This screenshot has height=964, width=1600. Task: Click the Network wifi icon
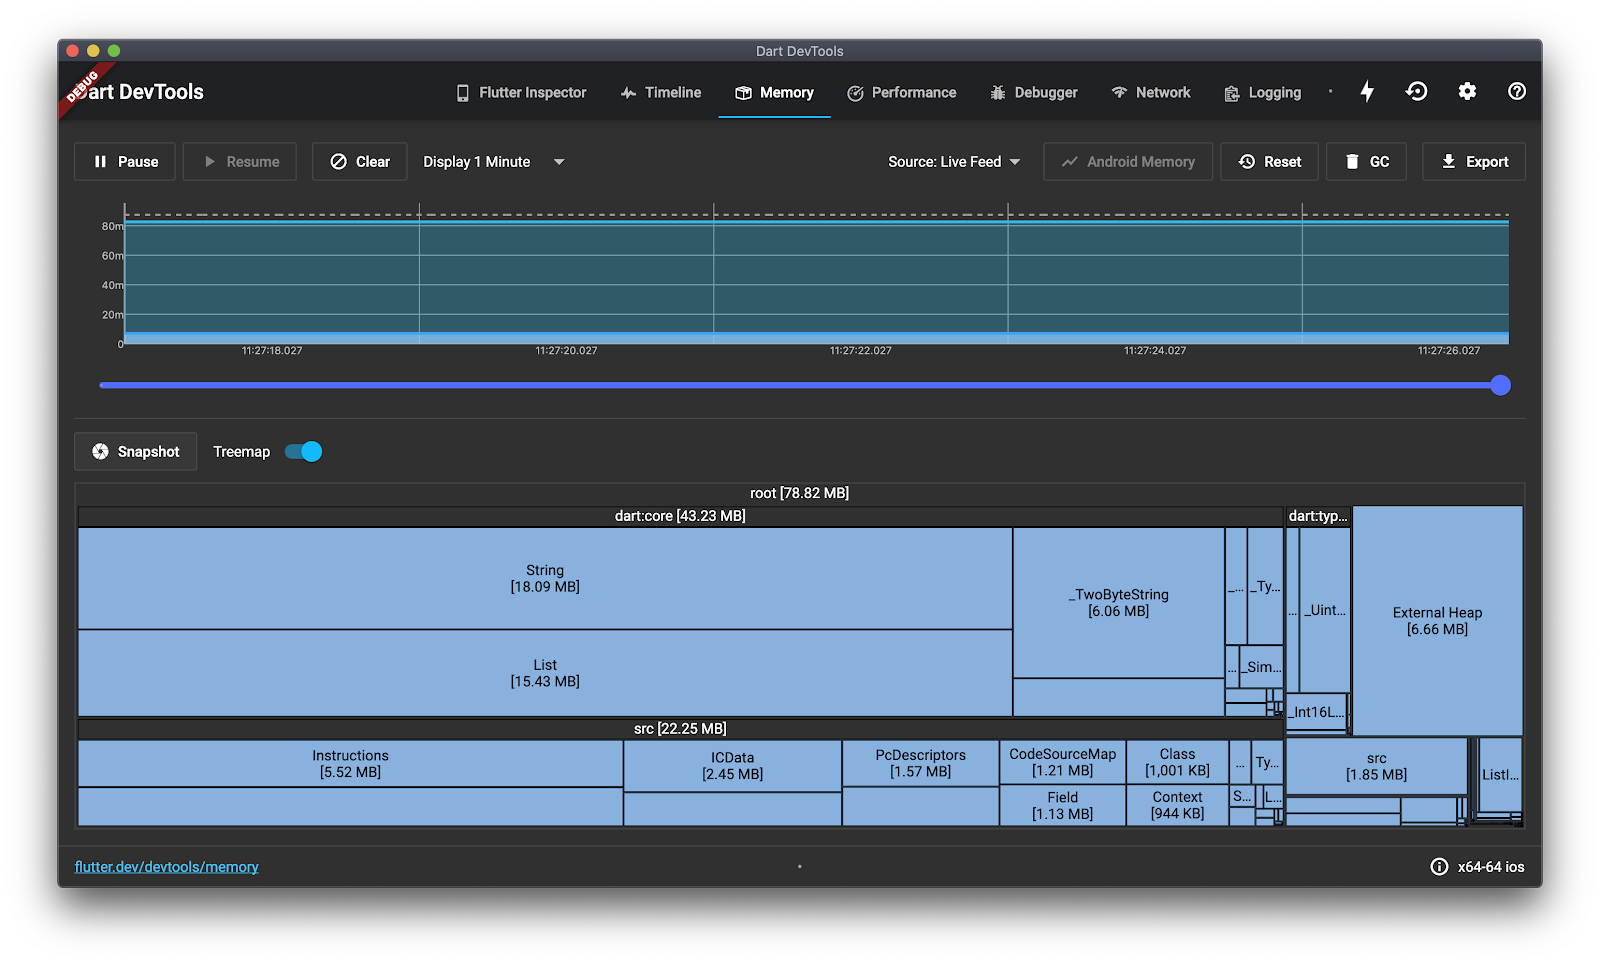pyautogui.click(x=1119, y=93)
